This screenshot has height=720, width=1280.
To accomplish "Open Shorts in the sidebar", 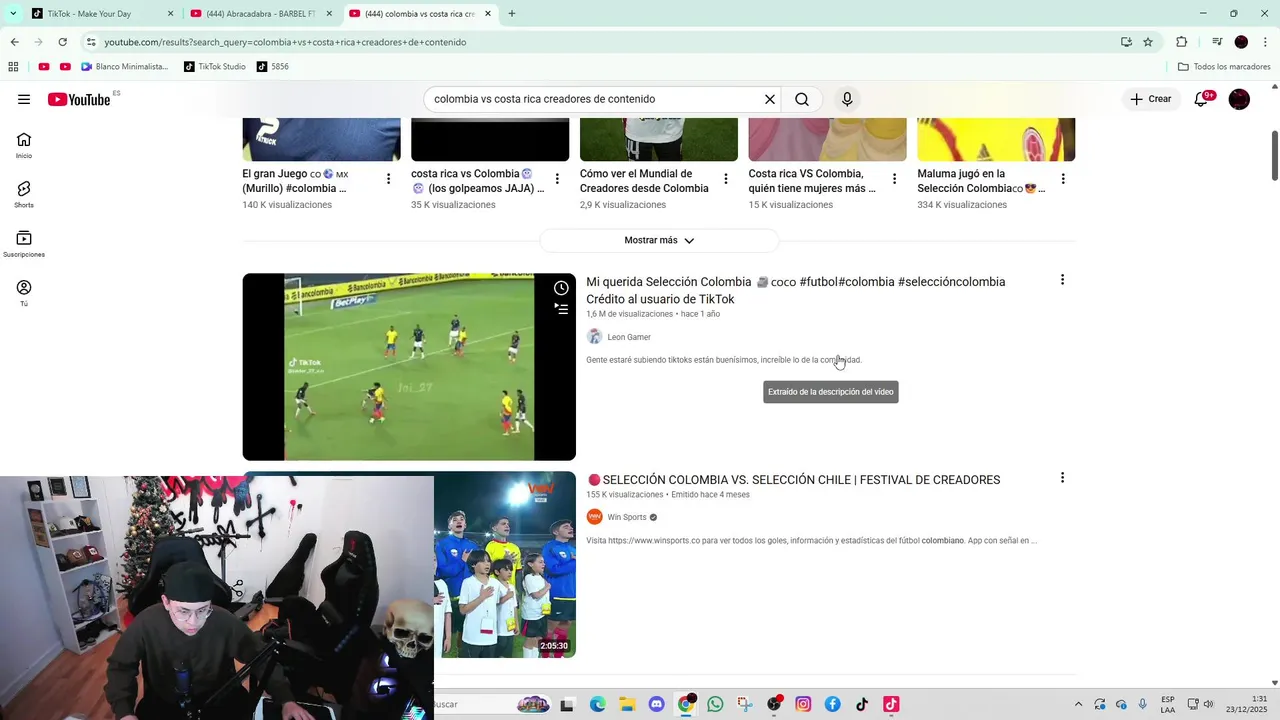I will (24, 194).
